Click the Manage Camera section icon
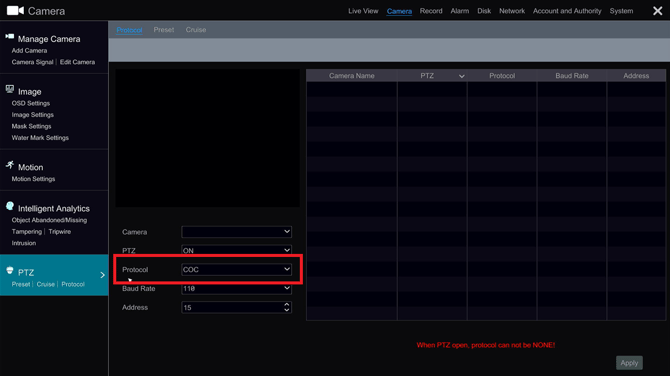Image resolution: width=670 pixels, height=376 pixels. (x=10, y=37)
